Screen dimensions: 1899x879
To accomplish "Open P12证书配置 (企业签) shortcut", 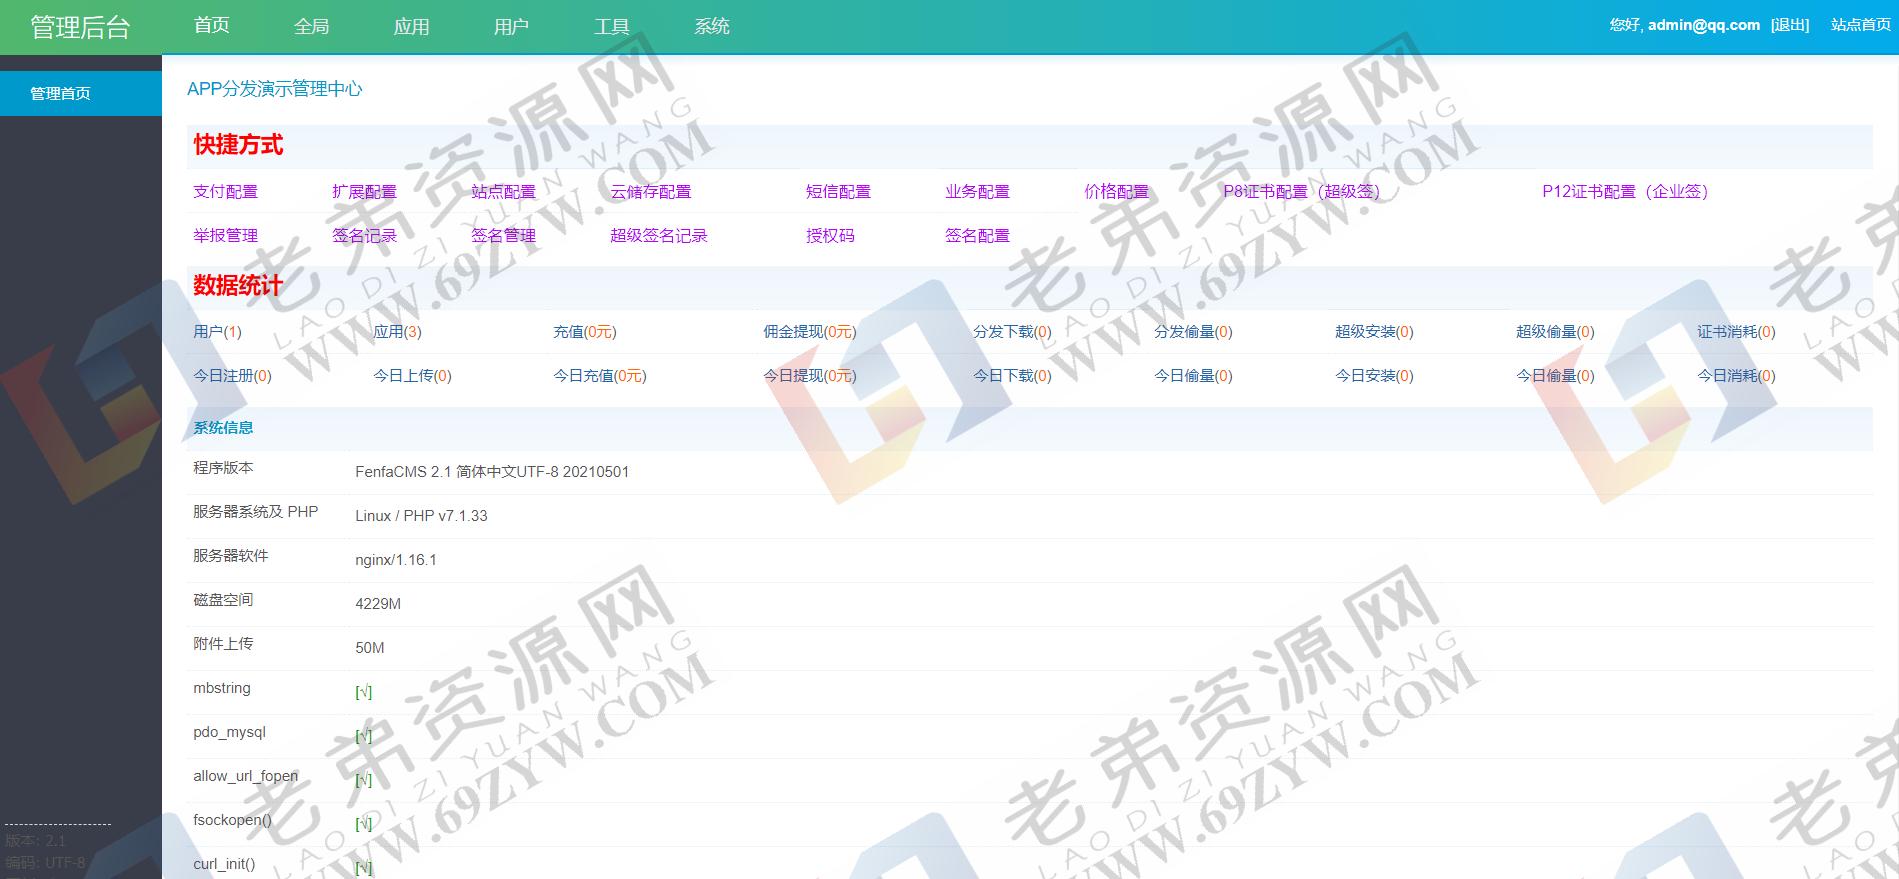I will [x=1626, y=191].
